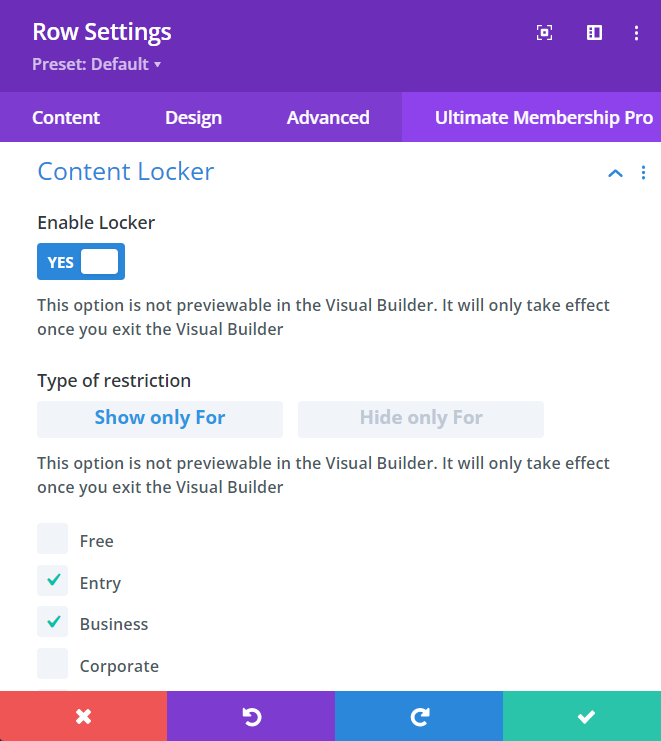Open the Advanced tab
Image resolution: width=661 pixels, height=741 pixels.
[328, 118]
